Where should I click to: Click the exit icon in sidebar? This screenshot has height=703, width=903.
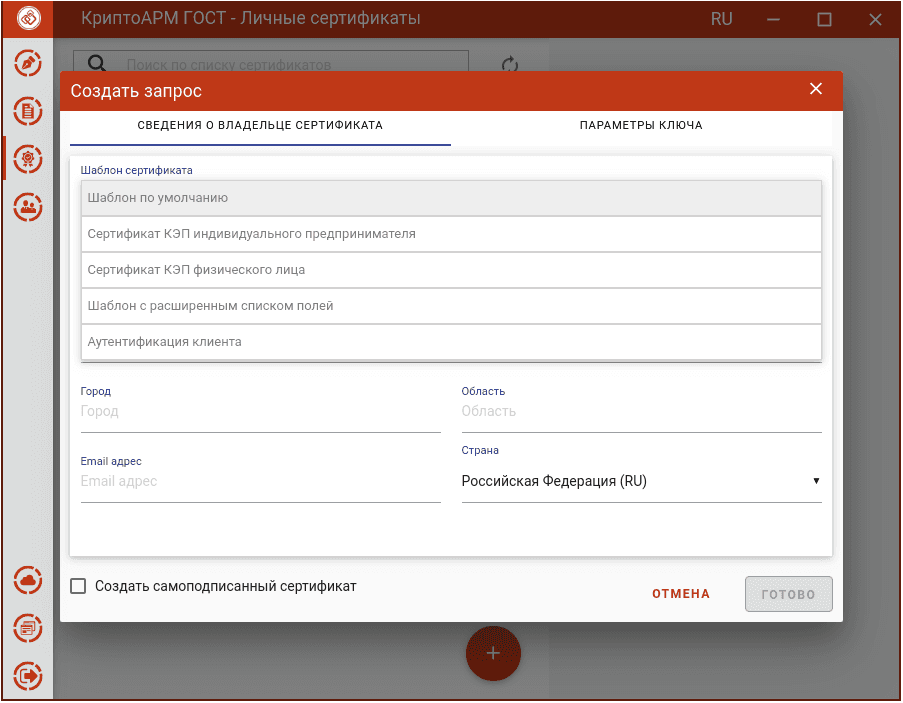pos(28,675)
